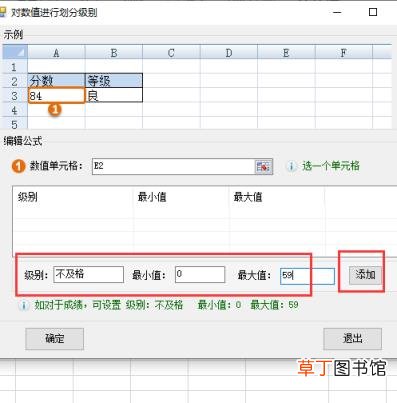Image resolution: width=397 pixels, height=403 pixels.
Task: Click row 4 header in example
Action: 15,110
